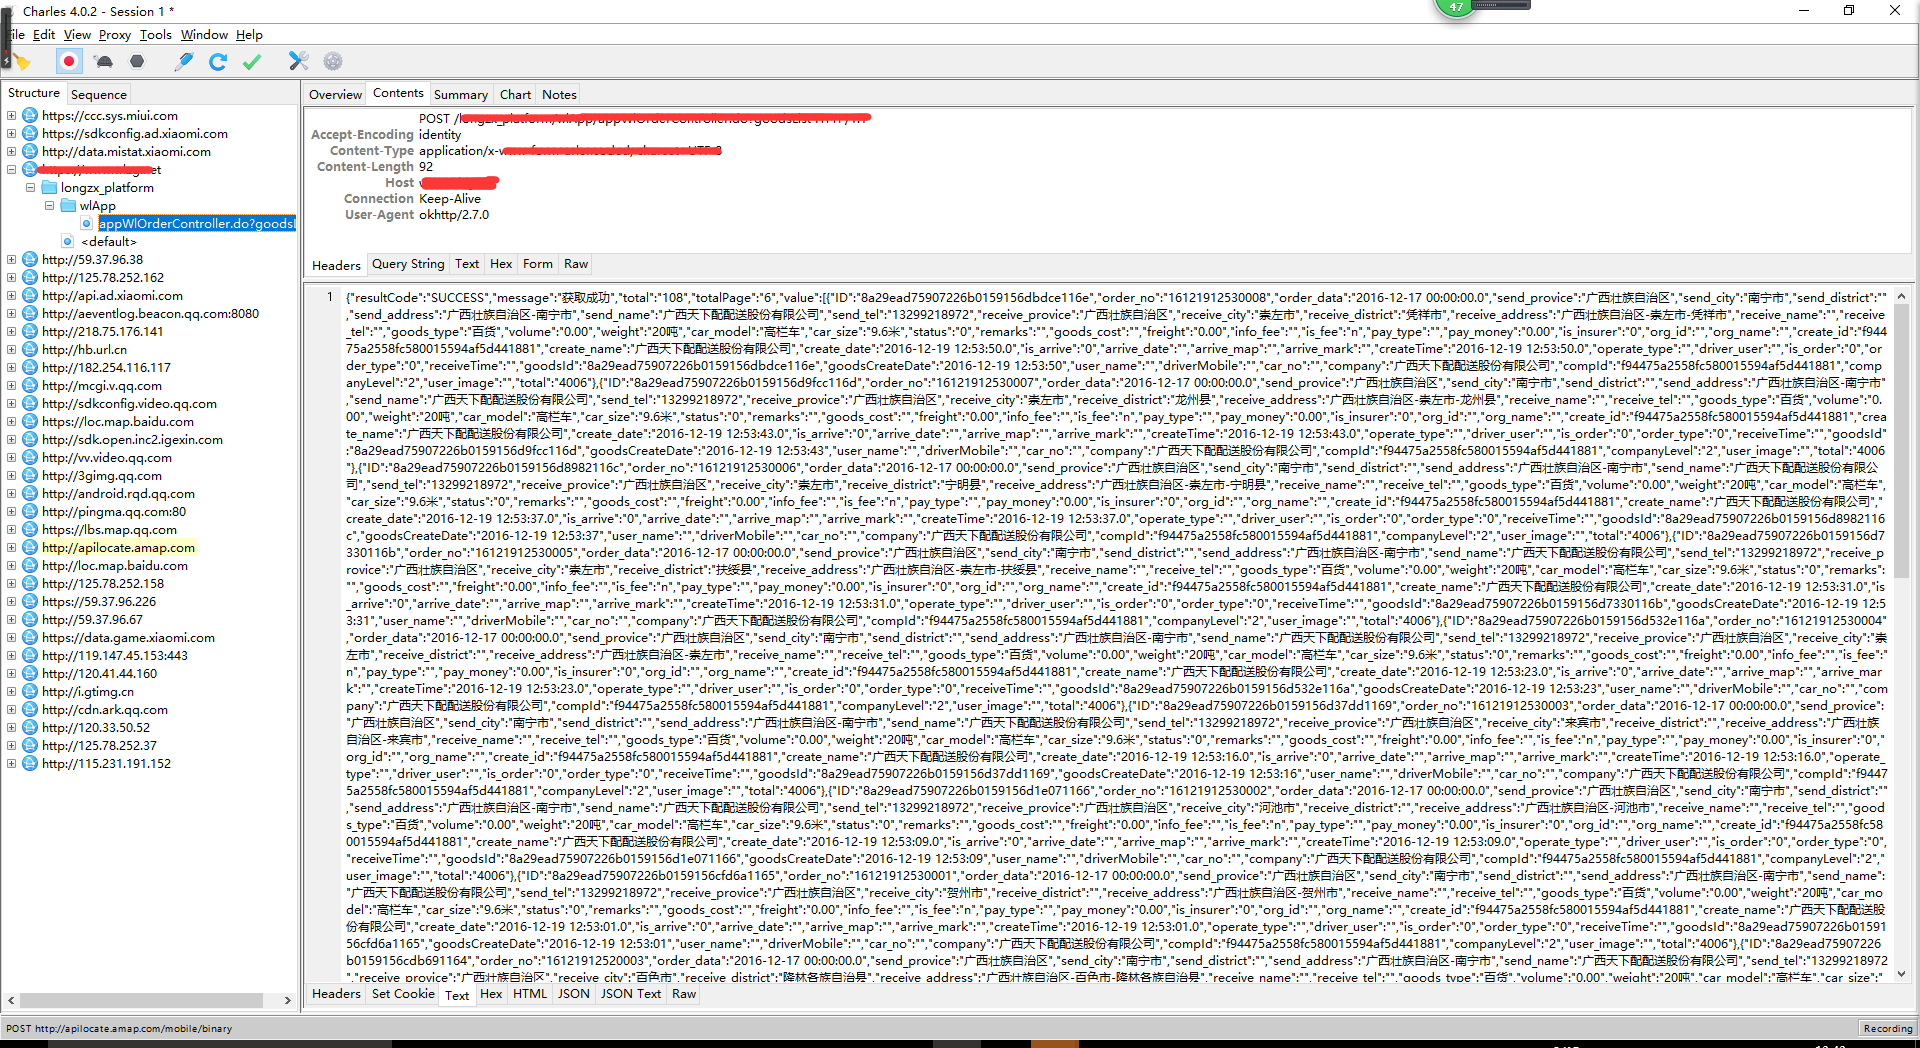Toggle the red Record button
Image resolution: width=1920 pixels, height=1048 pixels.
[x=69, y=62]
